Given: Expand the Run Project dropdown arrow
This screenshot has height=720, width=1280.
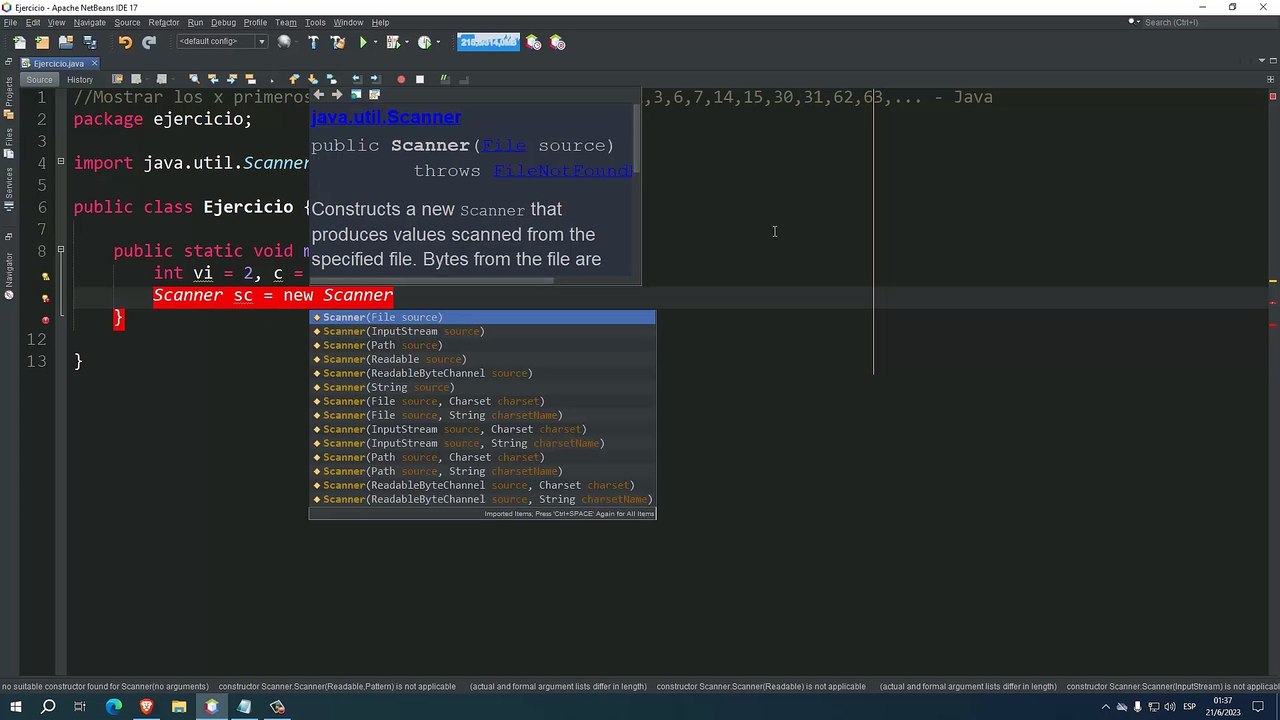Looking at the screenshot, I should click(376, 42).
